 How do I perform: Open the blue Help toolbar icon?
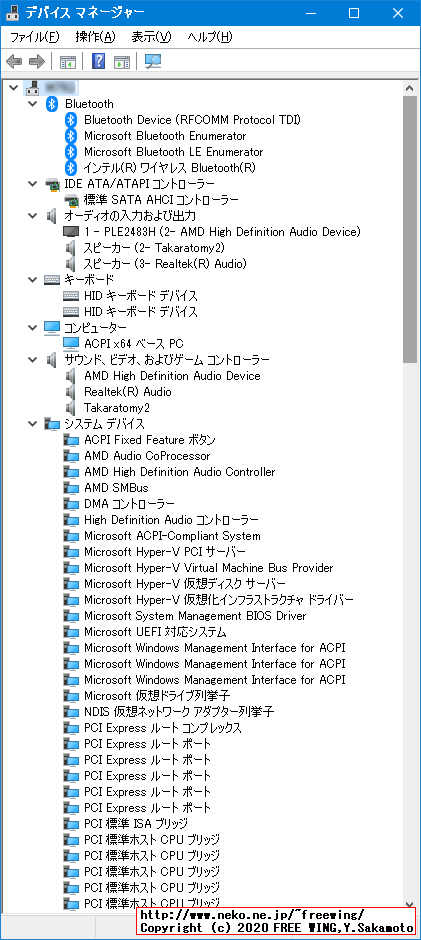(98, 61)
